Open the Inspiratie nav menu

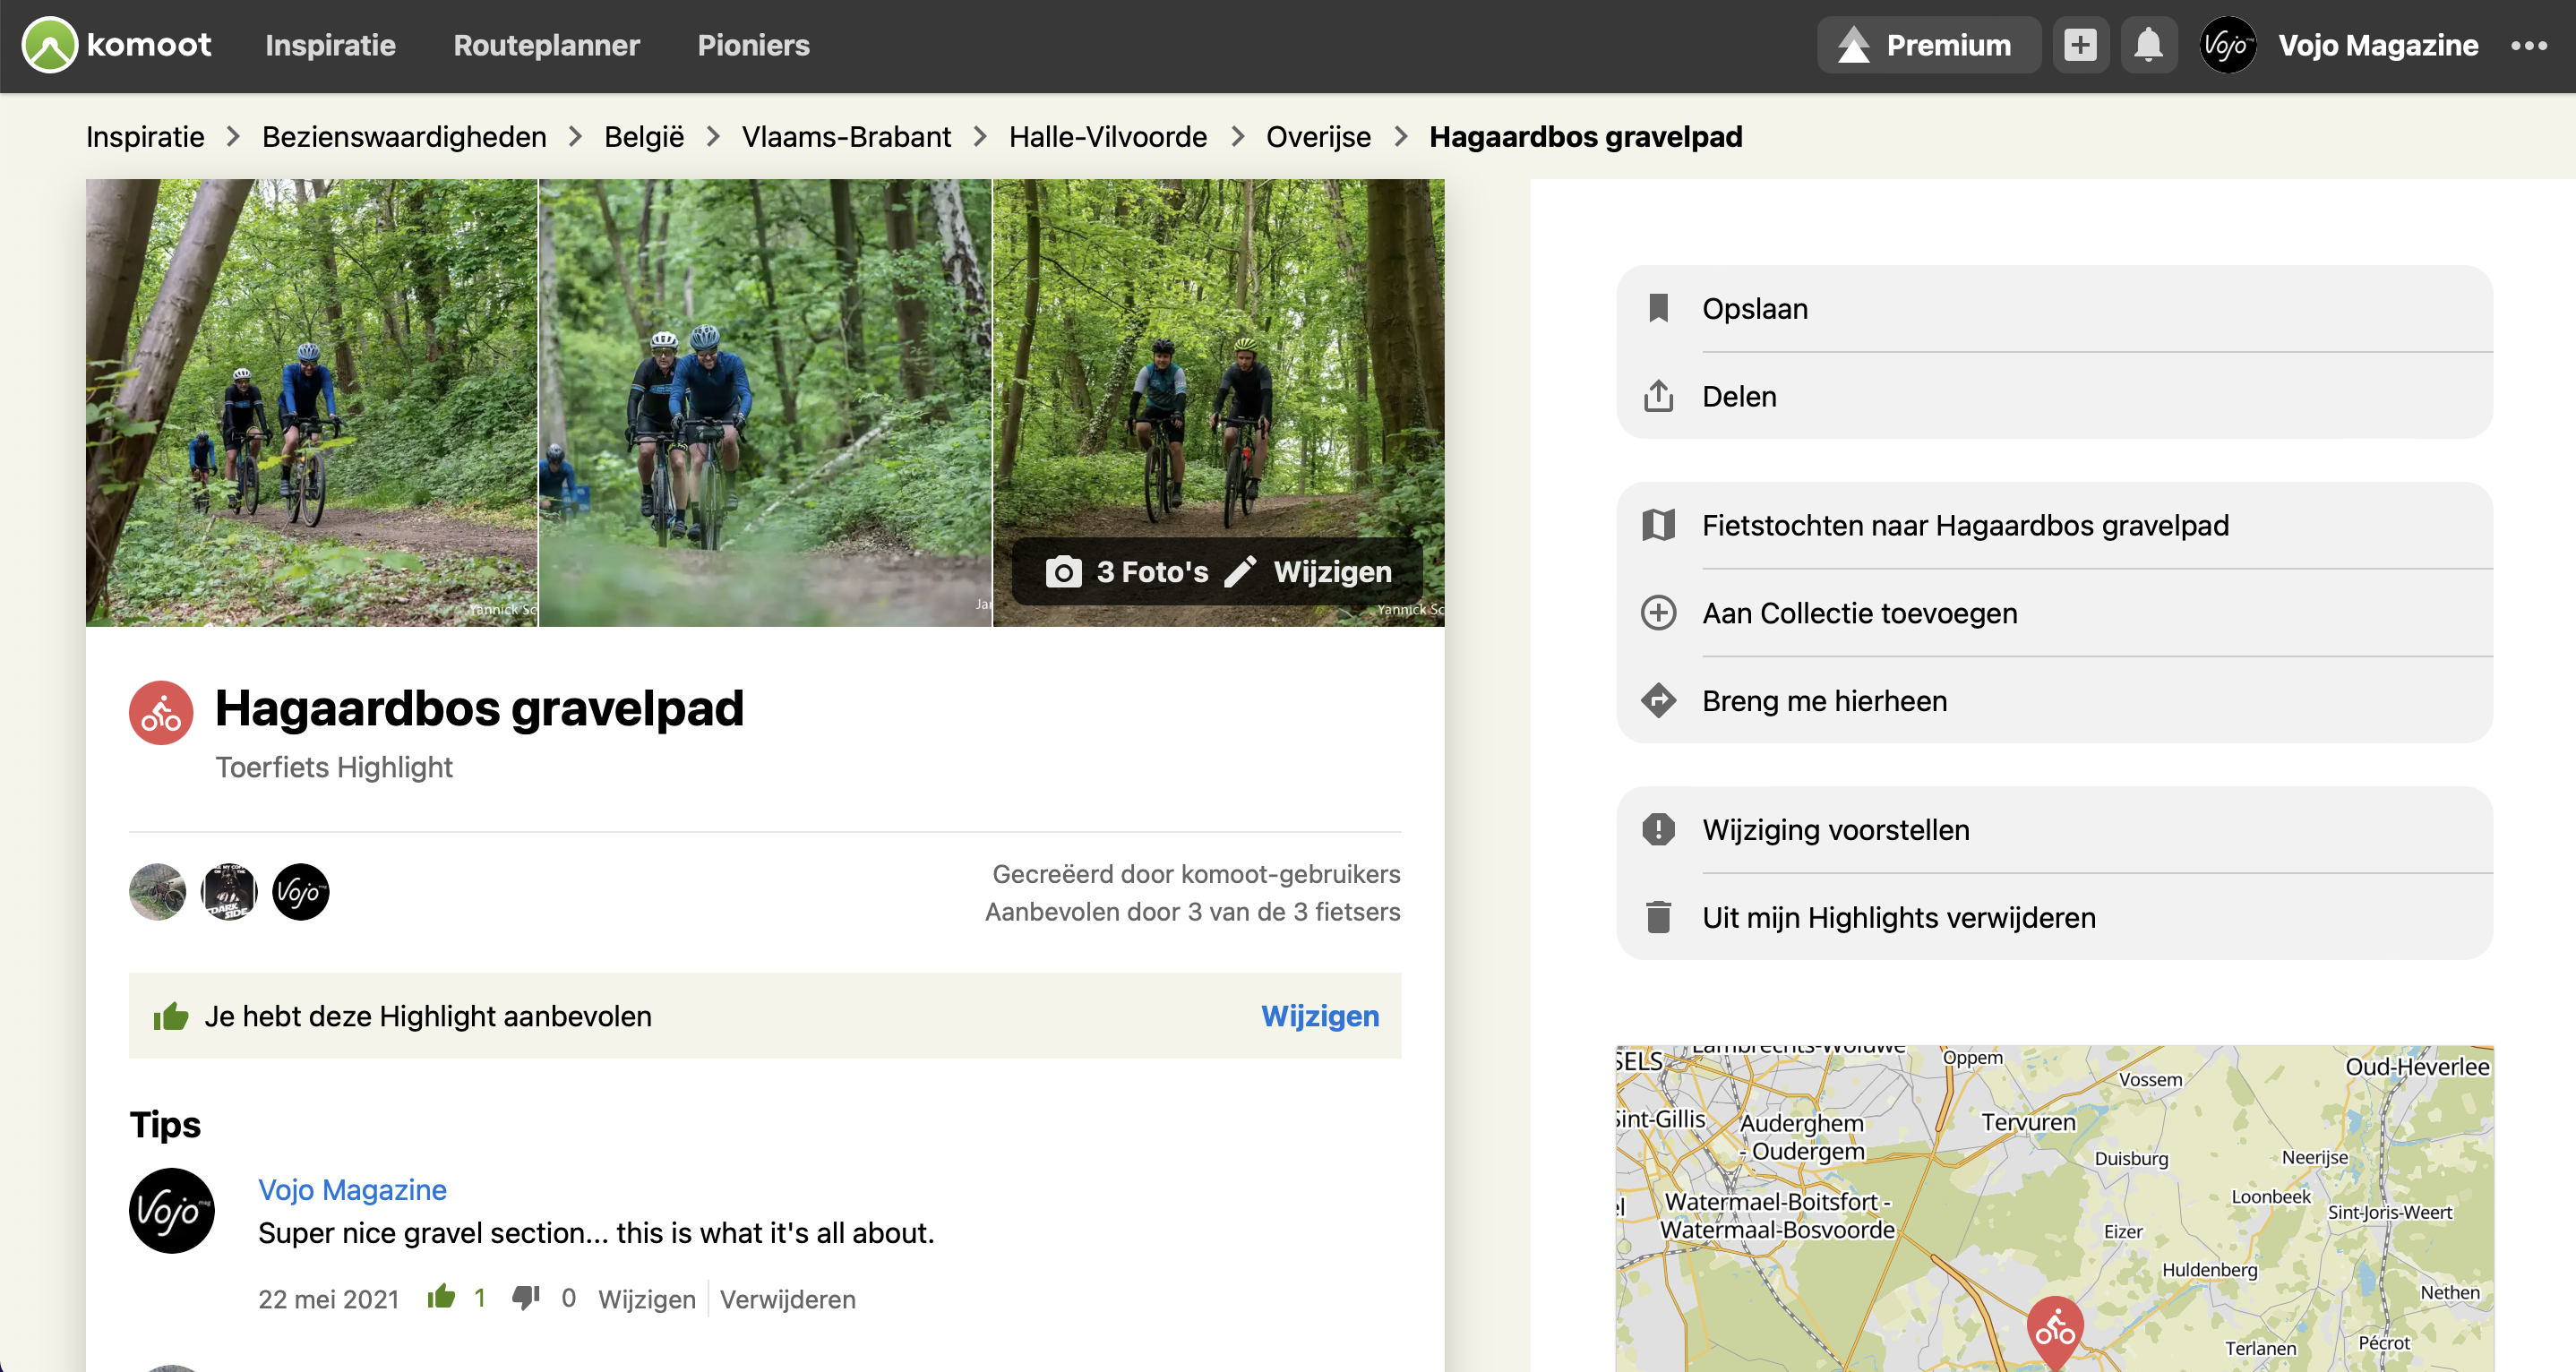(x=330, y=45)
